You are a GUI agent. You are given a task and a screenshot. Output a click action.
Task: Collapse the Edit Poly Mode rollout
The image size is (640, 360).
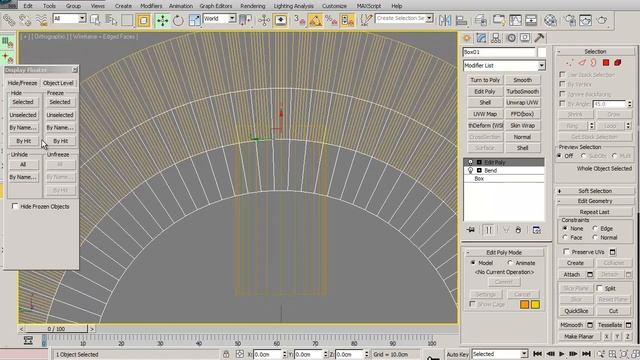(504, 252)
